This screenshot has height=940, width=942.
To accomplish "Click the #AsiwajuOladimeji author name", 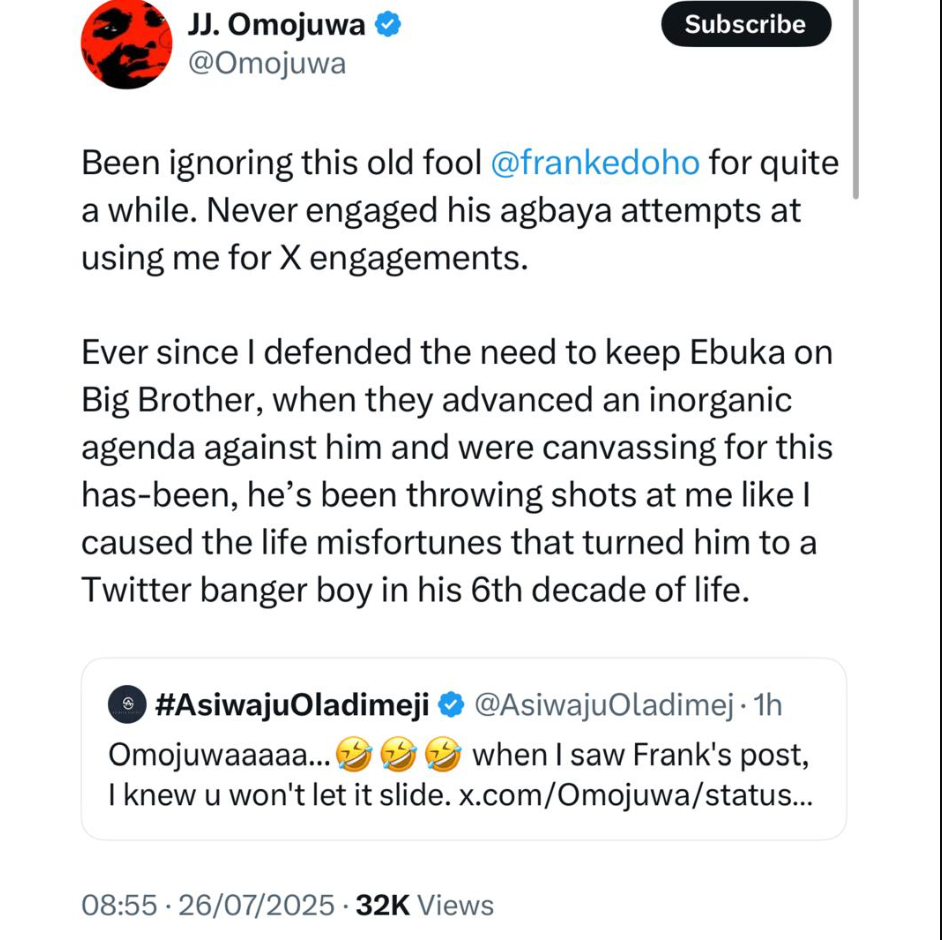I will (293, 705).
